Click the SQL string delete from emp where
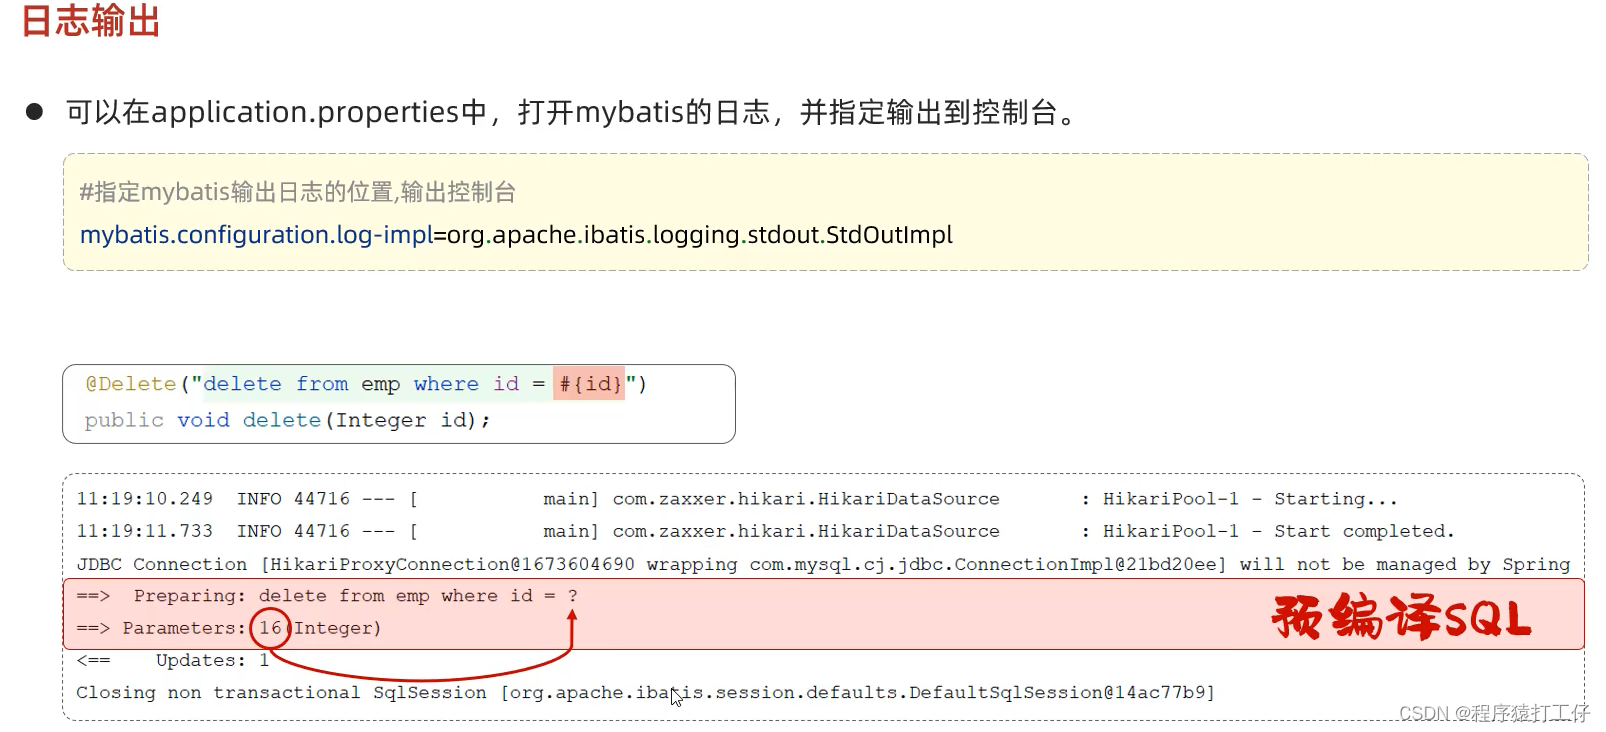This screenshot has height=732, width=1606. [341, 384]
